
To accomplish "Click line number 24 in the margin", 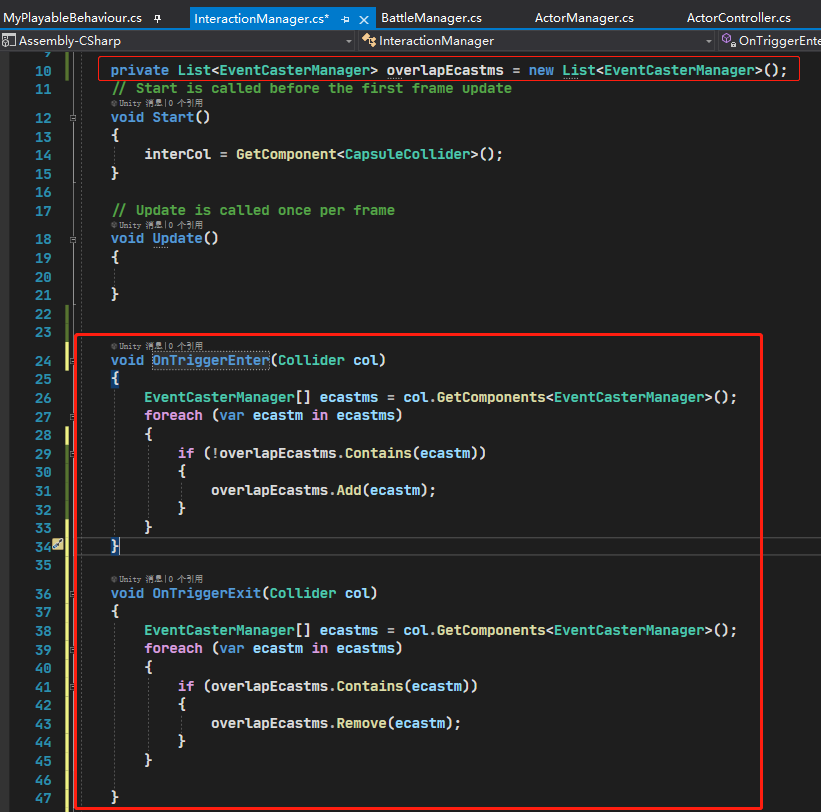I will pos(43,361).
